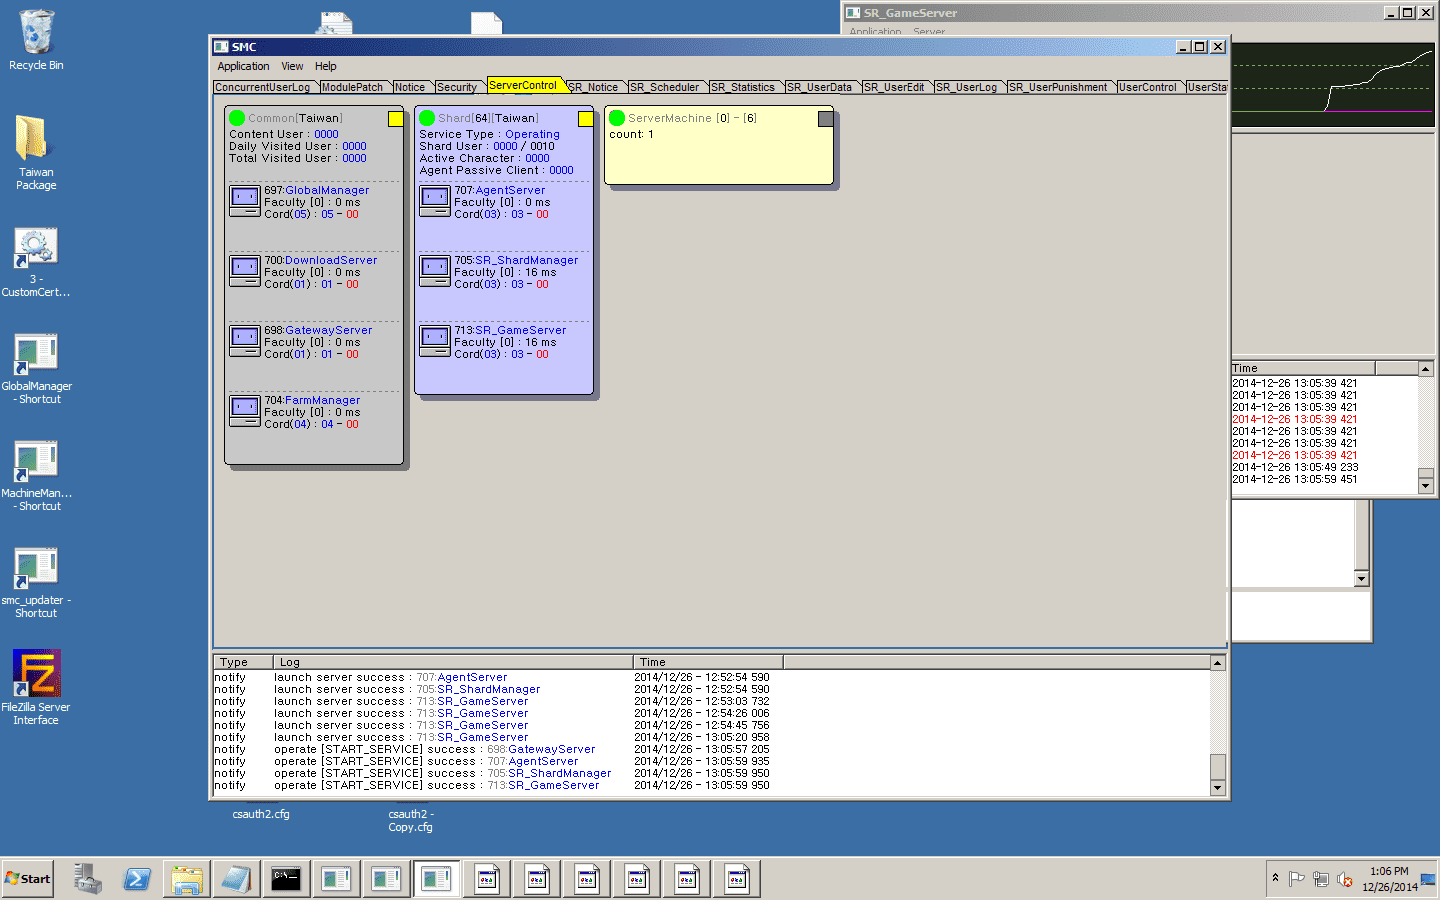
Task: Select the AgentServer monitor icon
Action: [435, 200]
